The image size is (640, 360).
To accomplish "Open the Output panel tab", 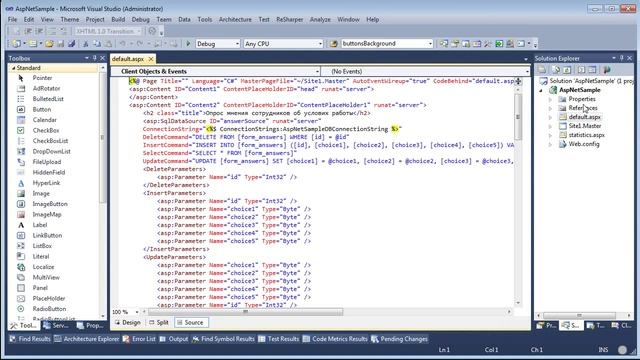I will [174, 339].
